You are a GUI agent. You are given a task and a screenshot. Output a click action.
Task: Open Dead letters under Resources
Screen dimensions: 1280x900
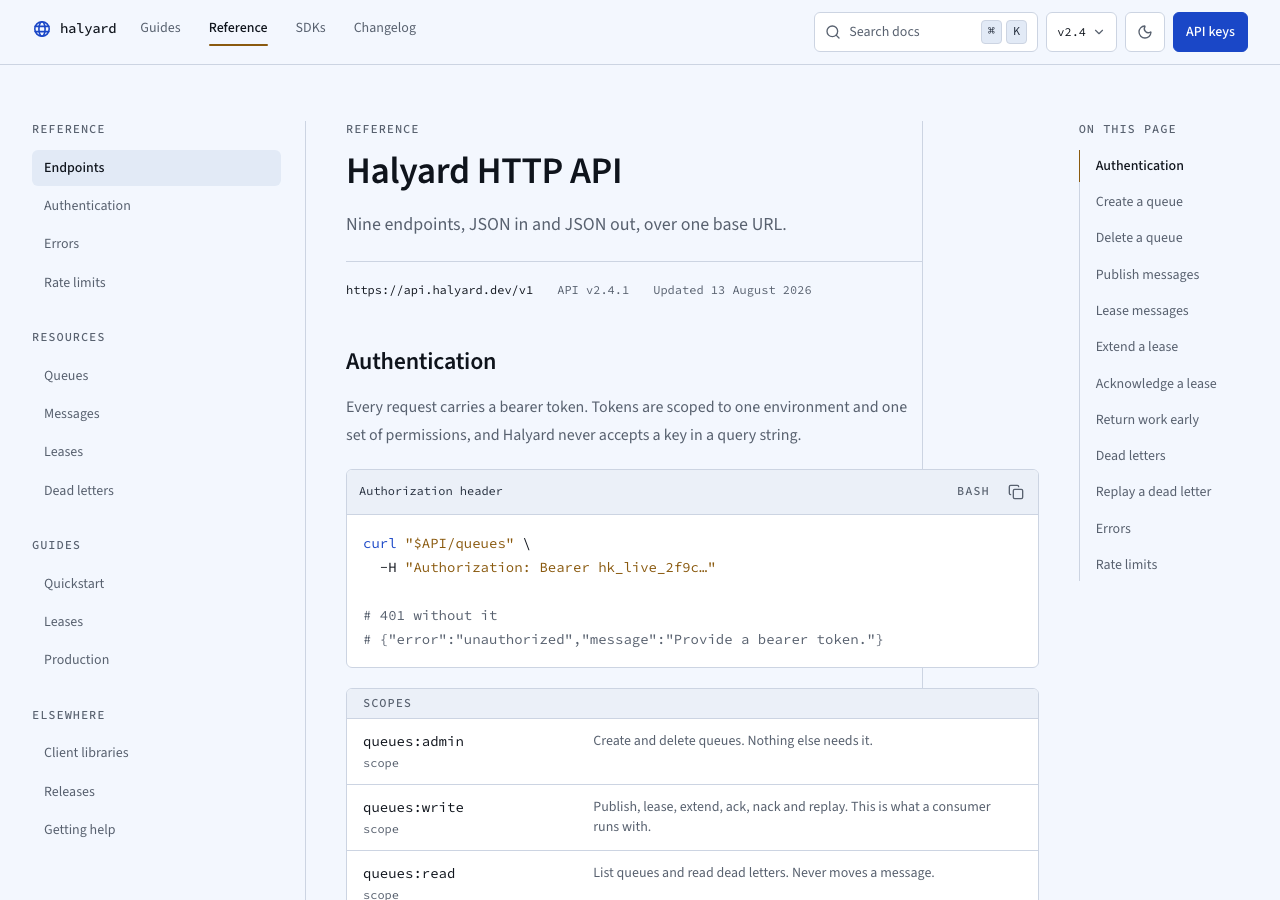[x=156, y=491]
